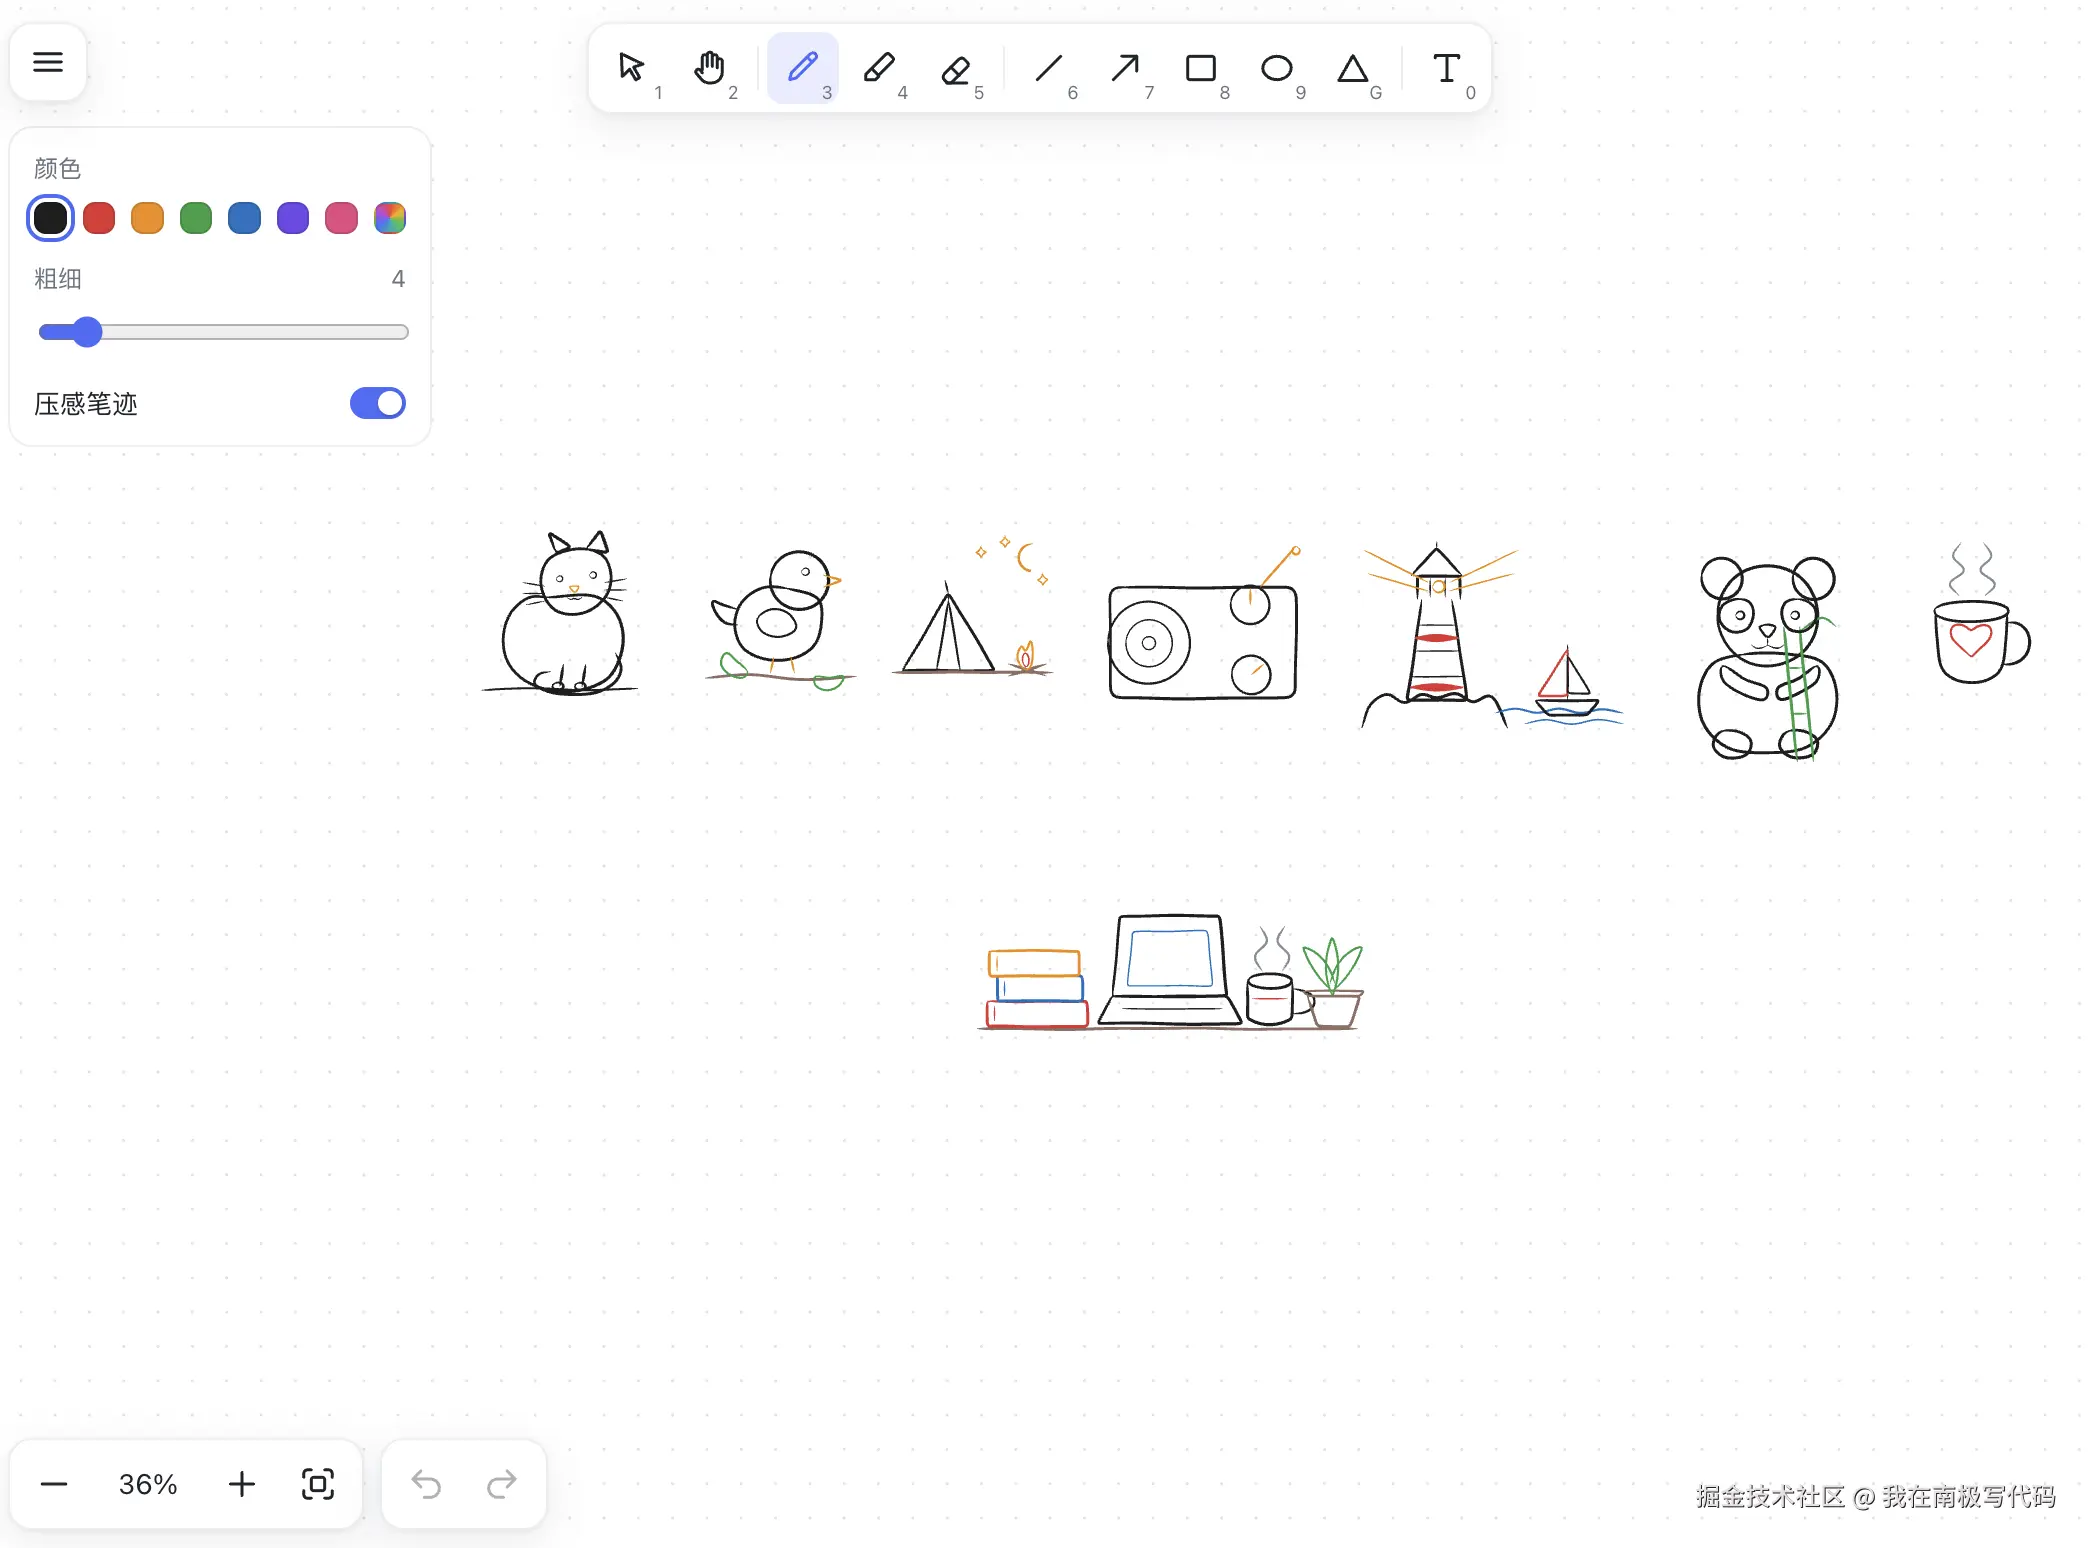This screenshot has height=1548, width=2094.
Task: Select the rectangle shape tool
Action: (x=1201, y=68)
